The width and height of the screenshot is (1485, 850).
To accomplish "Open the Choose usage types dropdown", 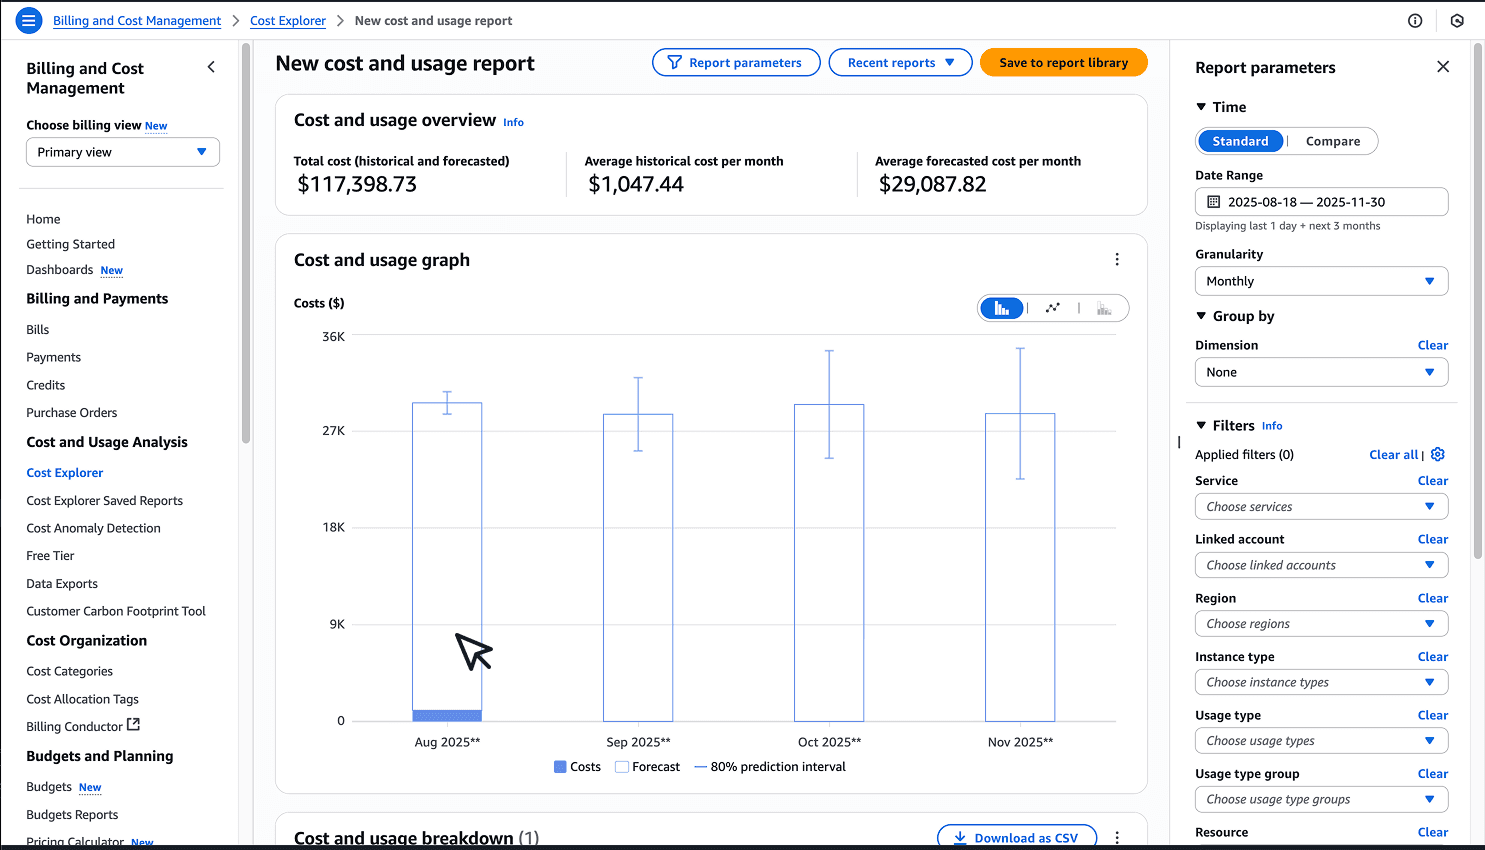I will [x=1321, y=741].
